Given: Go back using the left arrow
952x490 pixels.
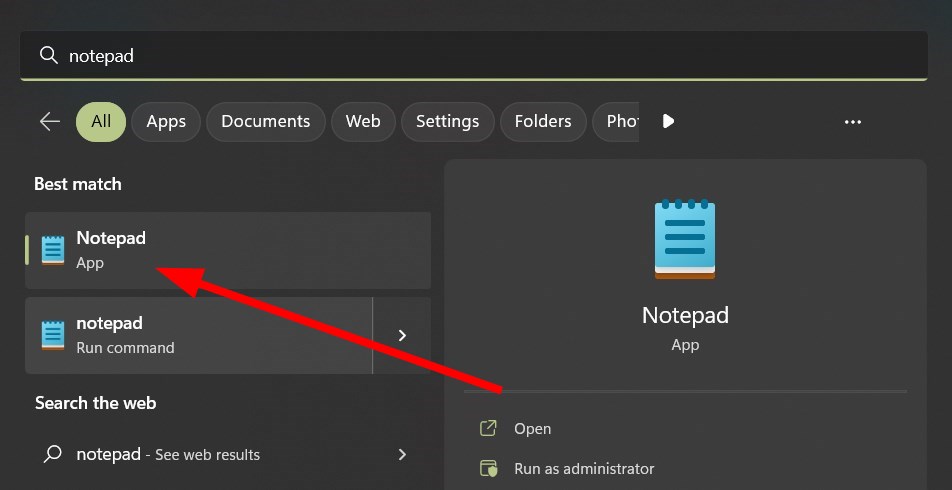Looking at the screenshot, I should coord(50,121).
